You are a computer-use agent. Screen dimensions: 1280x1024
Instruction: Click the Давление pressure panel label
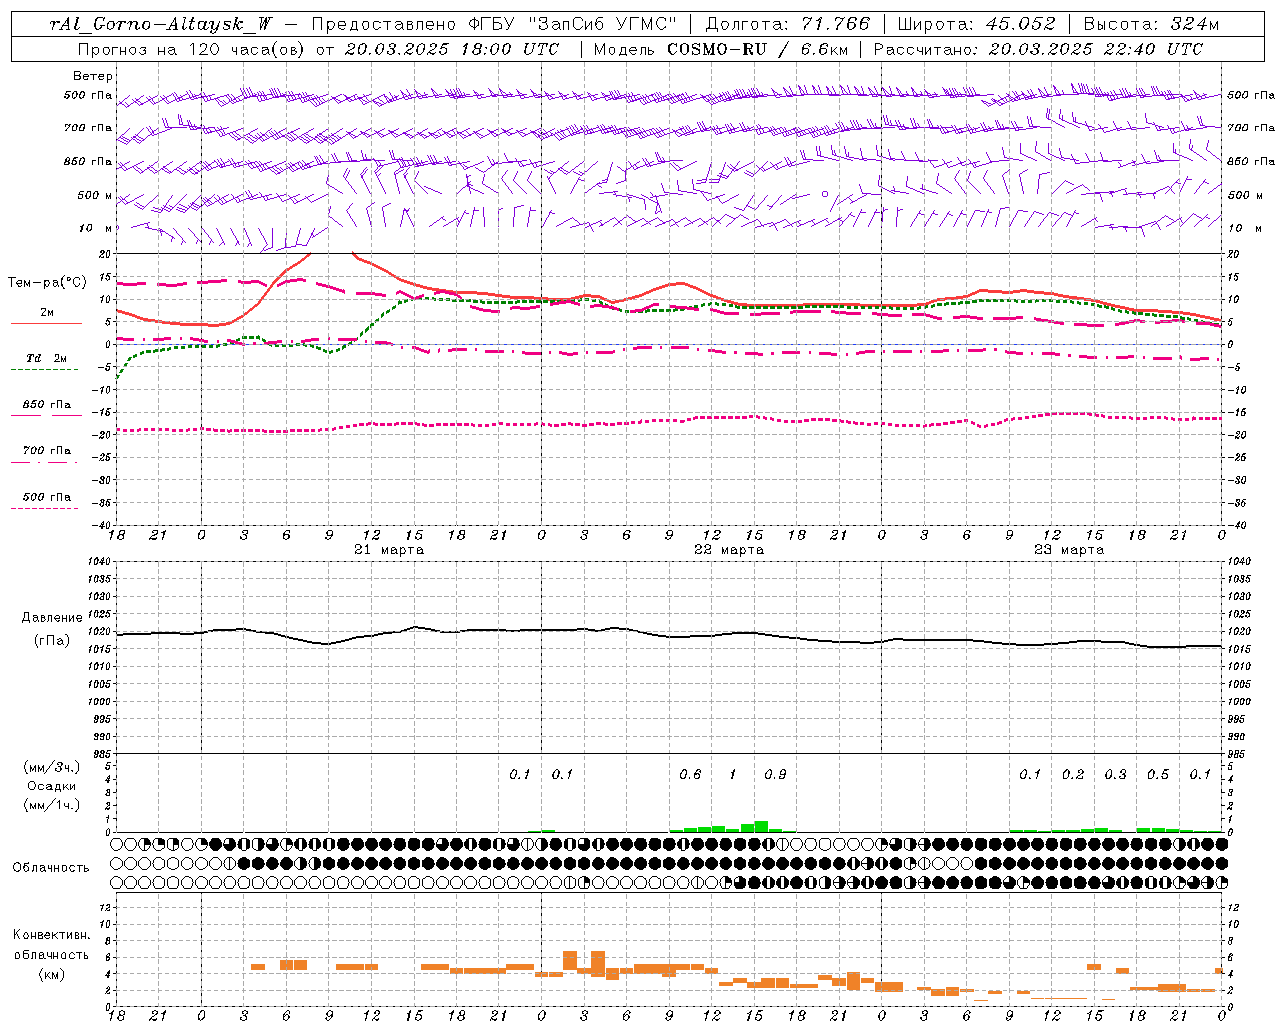pos(52,618)
